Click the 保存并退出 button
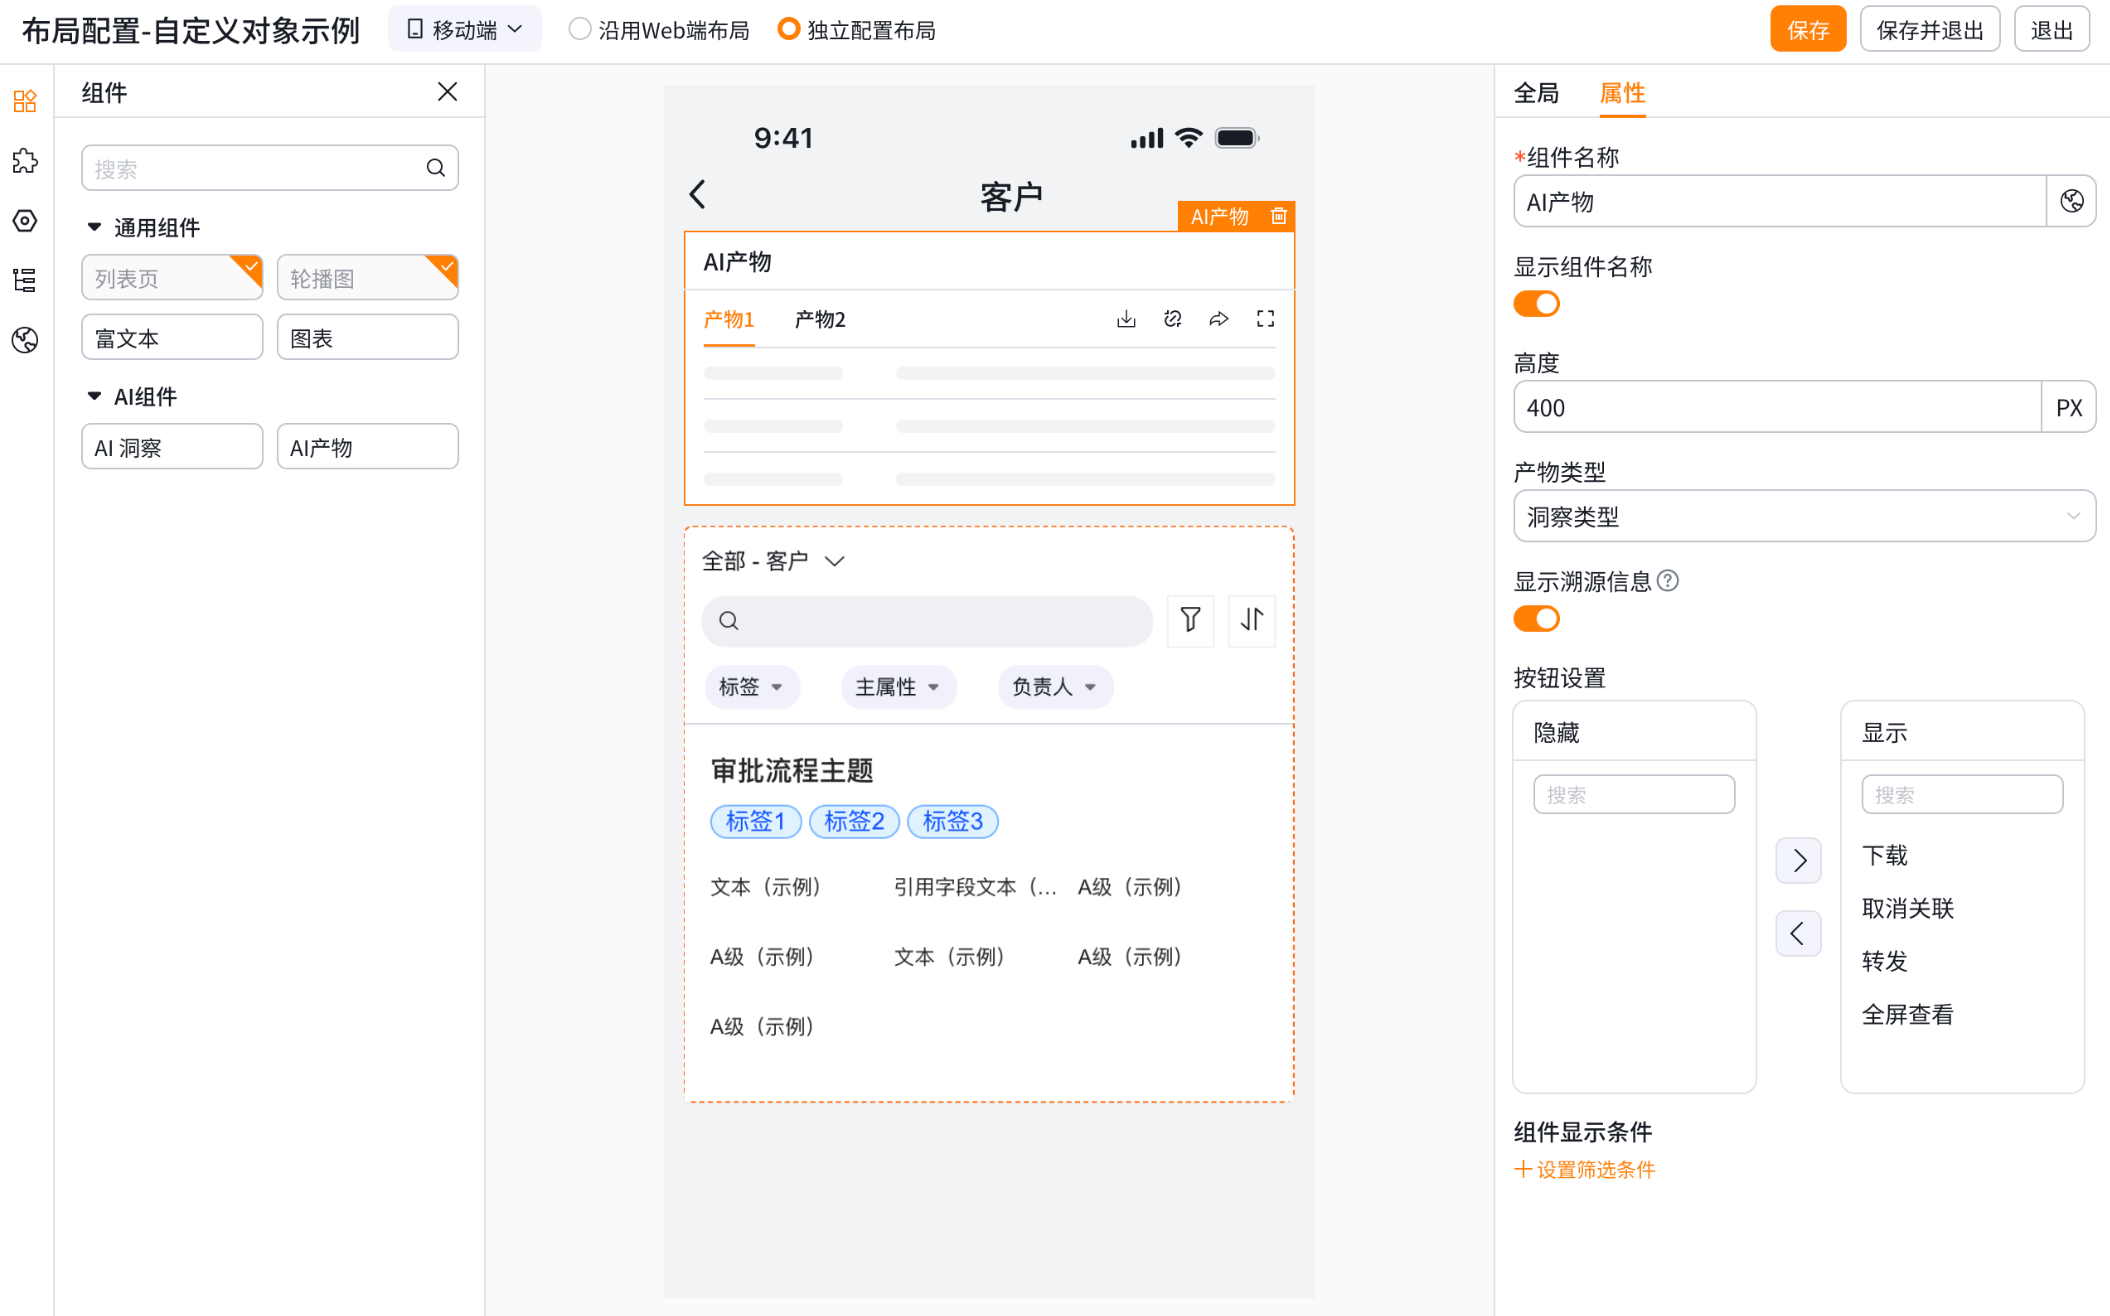Viewport: 2110px width, 1316px height. 1929,30
